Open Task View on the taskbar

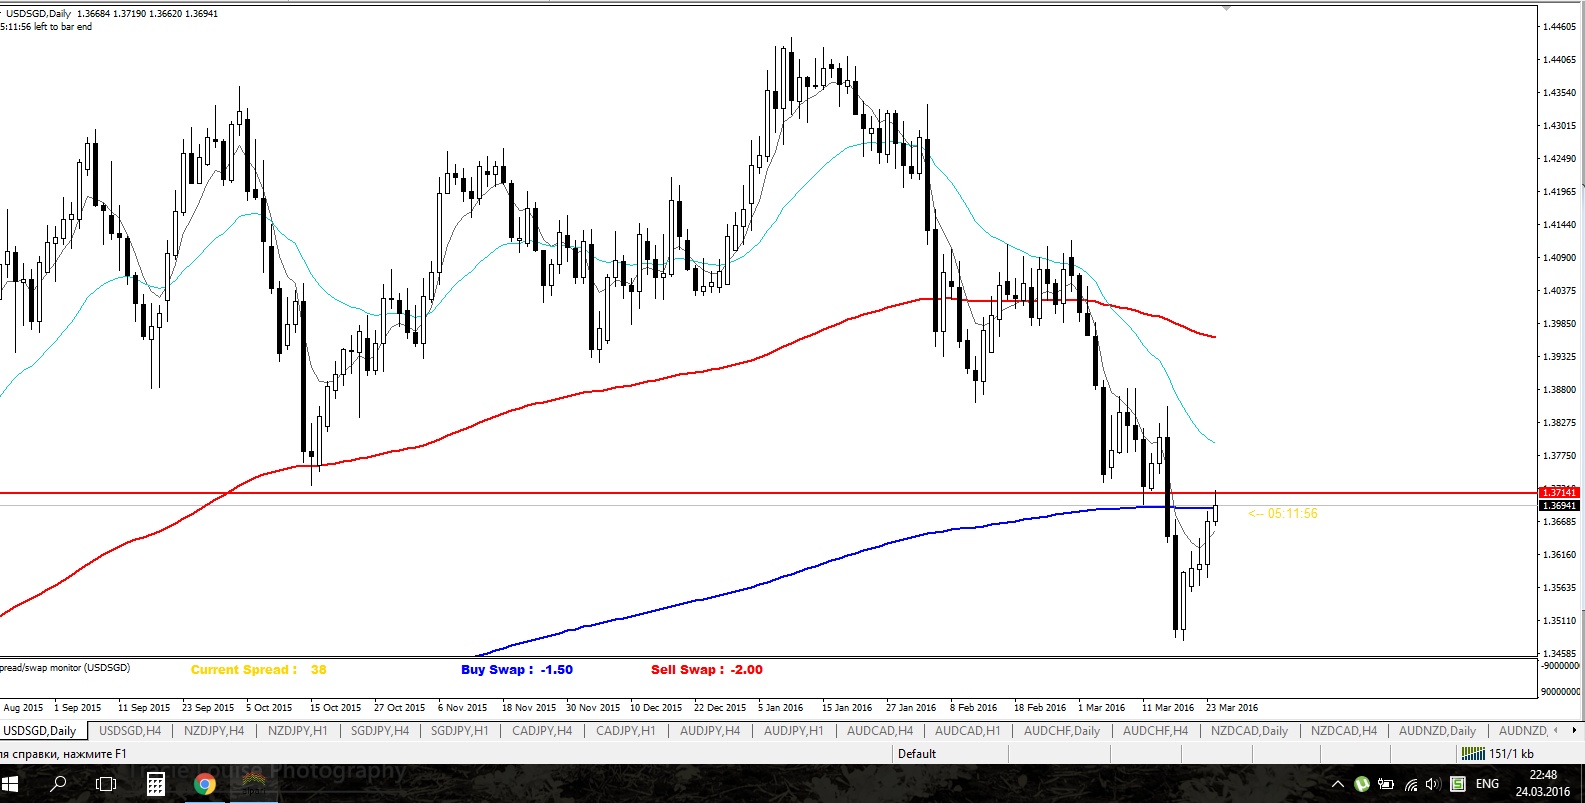tap(106, 784)
